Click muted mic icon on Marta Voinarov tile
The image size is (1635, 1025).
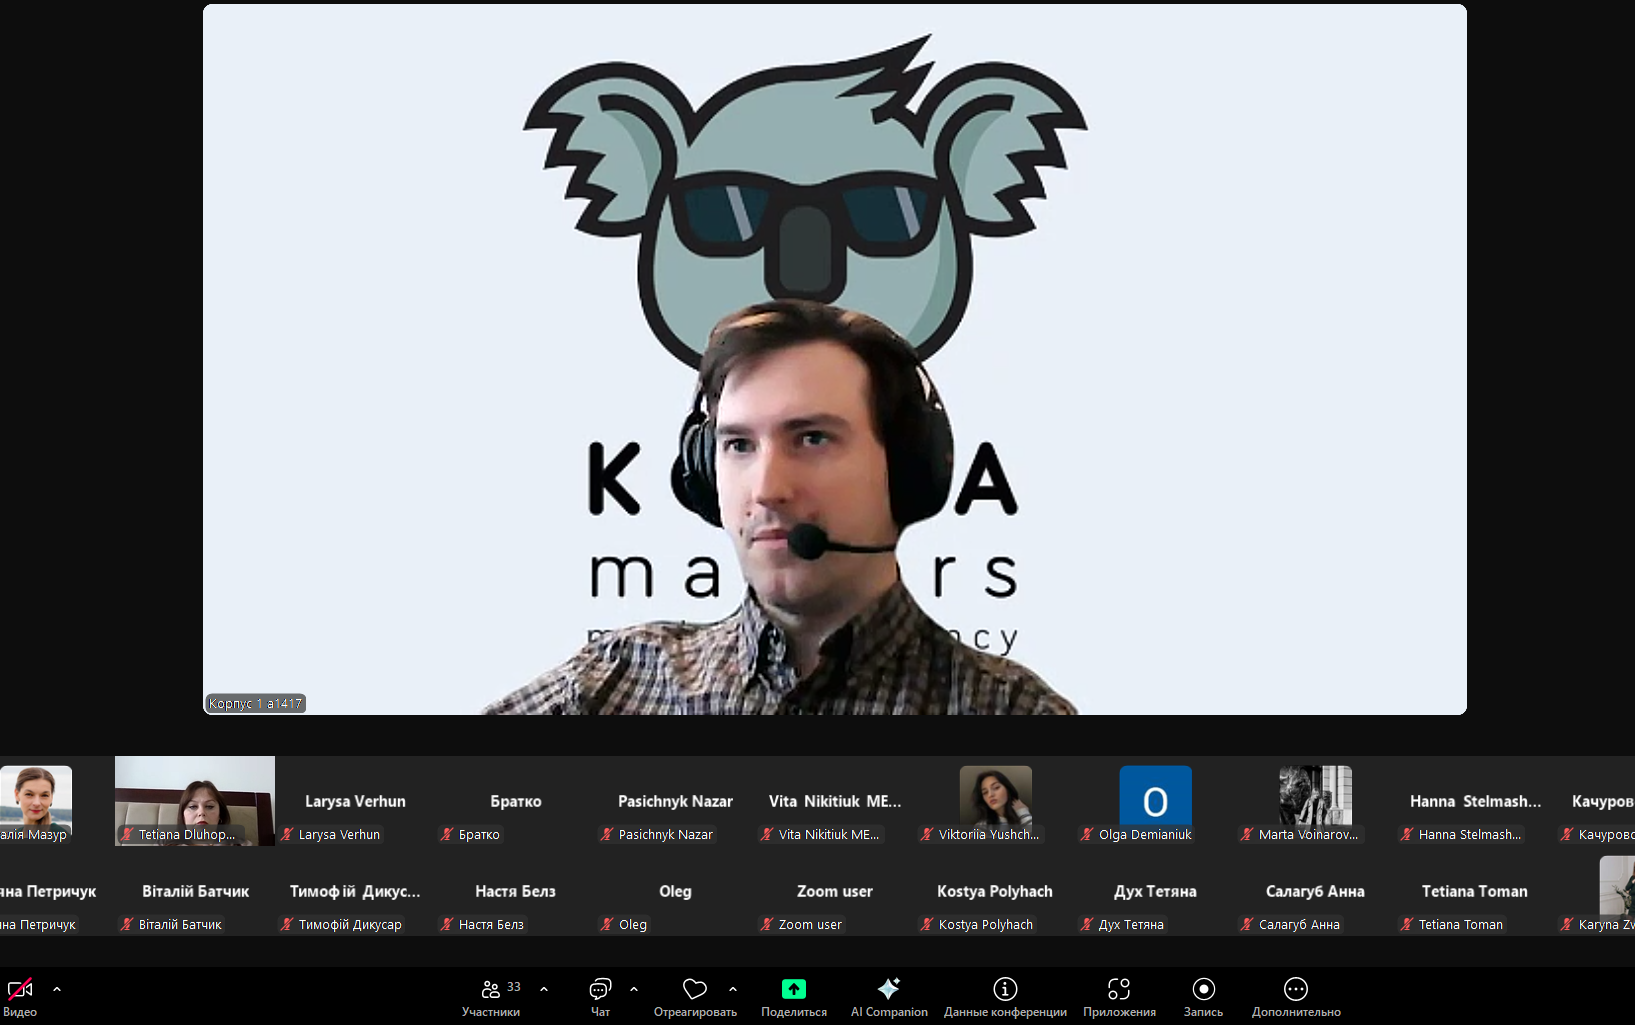click(x=1247, y=834)
